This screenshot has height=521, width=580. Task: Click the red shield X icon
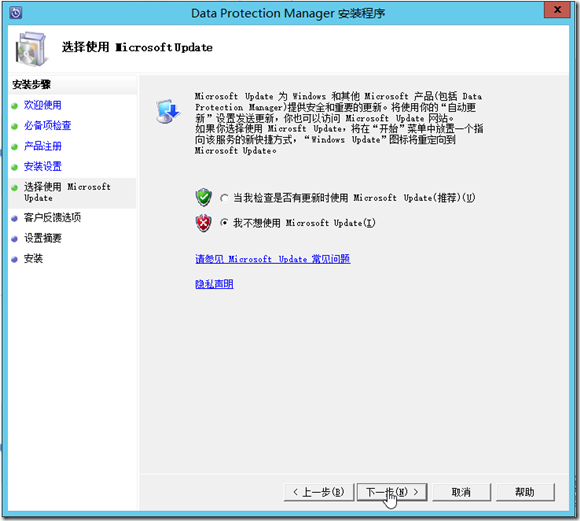coord(203,223)
